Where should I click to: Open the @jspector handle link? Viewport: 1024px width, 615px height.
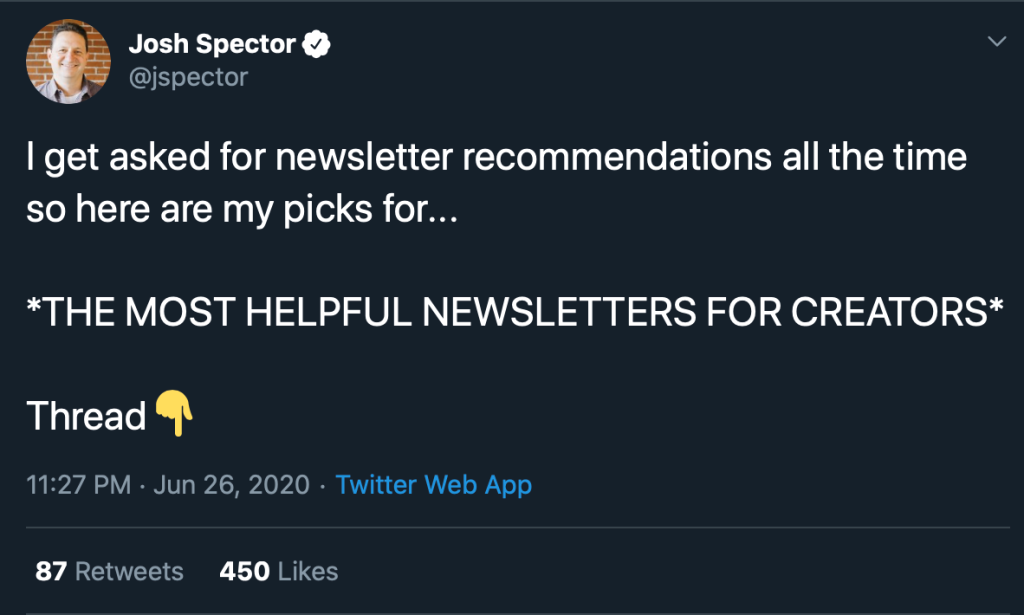click(188, 76)
